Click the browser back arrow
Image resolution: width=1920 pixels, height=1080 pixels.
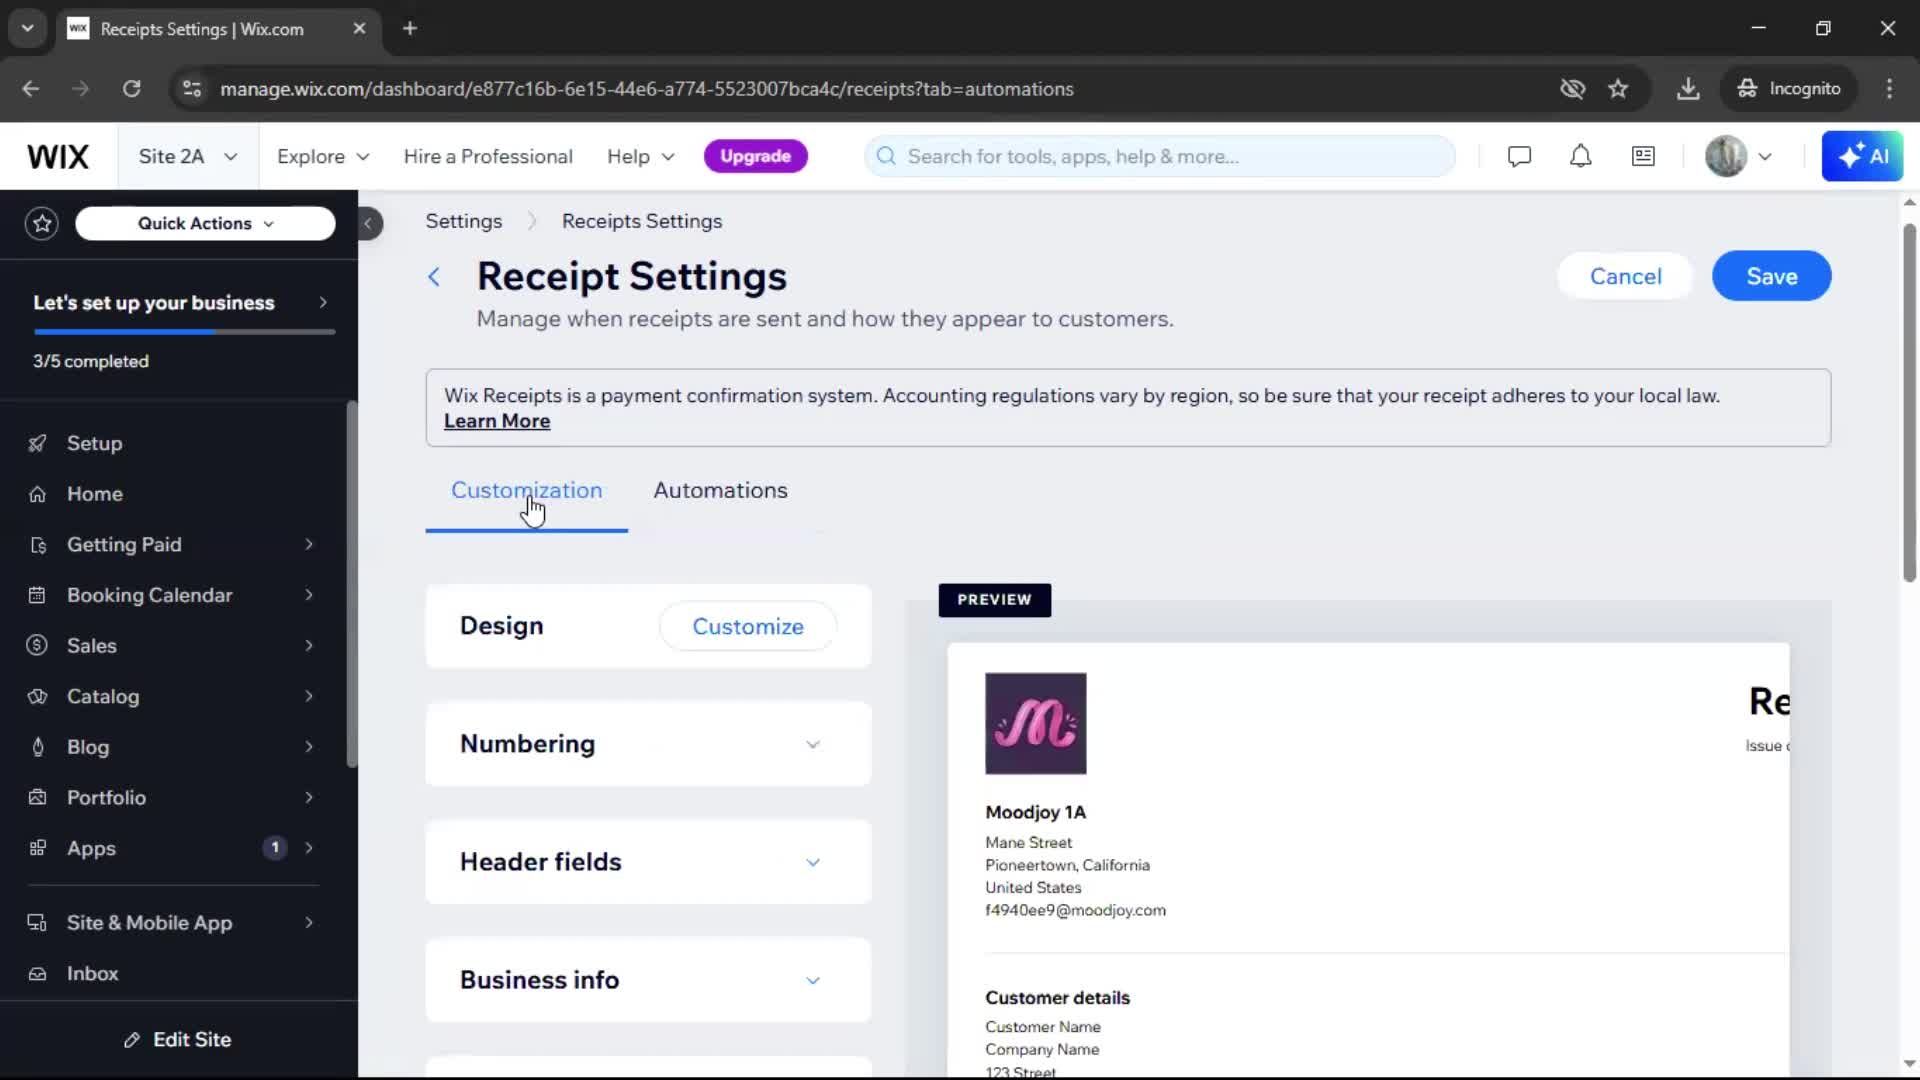[x=31, y=89]
